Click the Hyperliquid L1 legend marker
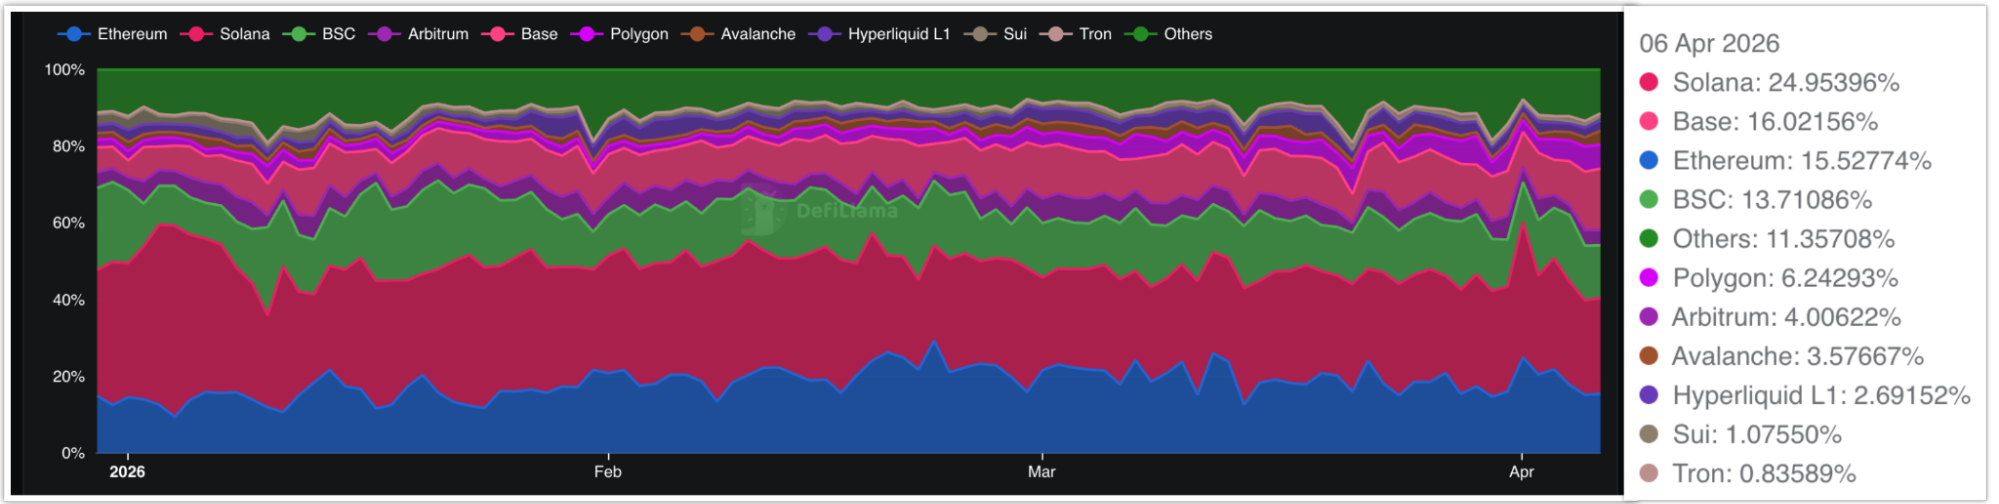1999x504 pixels. pos(824,34)
